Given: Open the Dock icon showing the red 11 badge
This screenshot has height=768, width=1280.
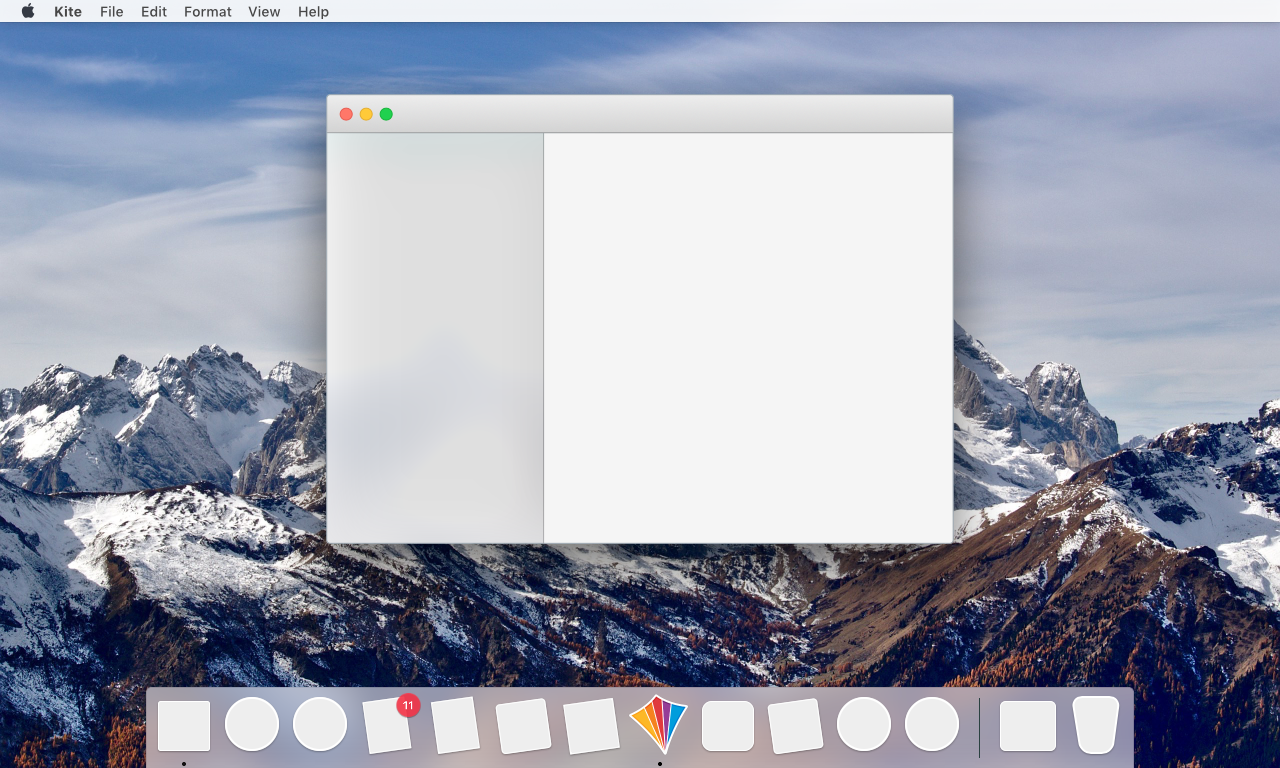Looking at the screenshot, I should (x=388, y=725).
